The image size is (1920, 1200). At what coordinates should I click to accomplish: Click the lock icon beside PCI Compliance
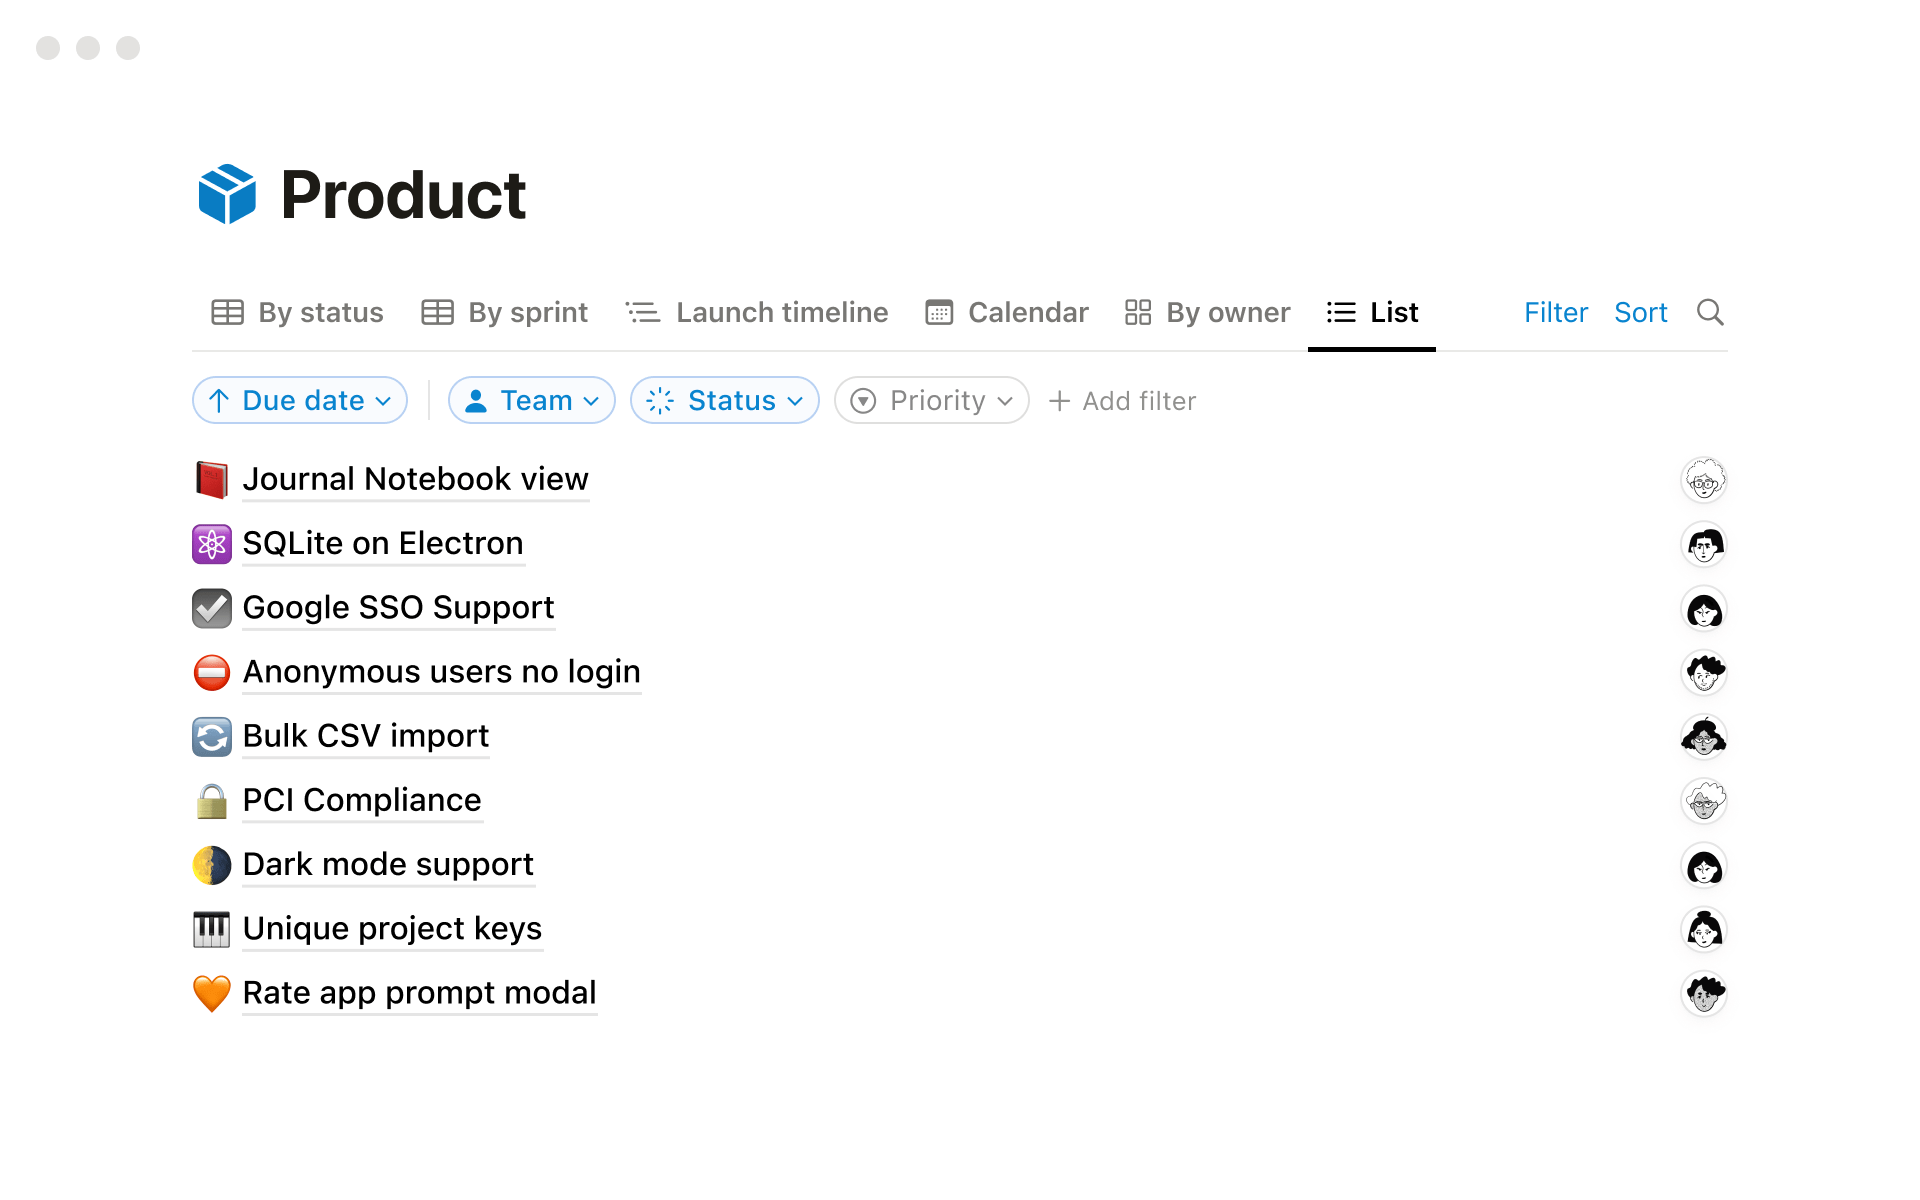click(211, 800)
